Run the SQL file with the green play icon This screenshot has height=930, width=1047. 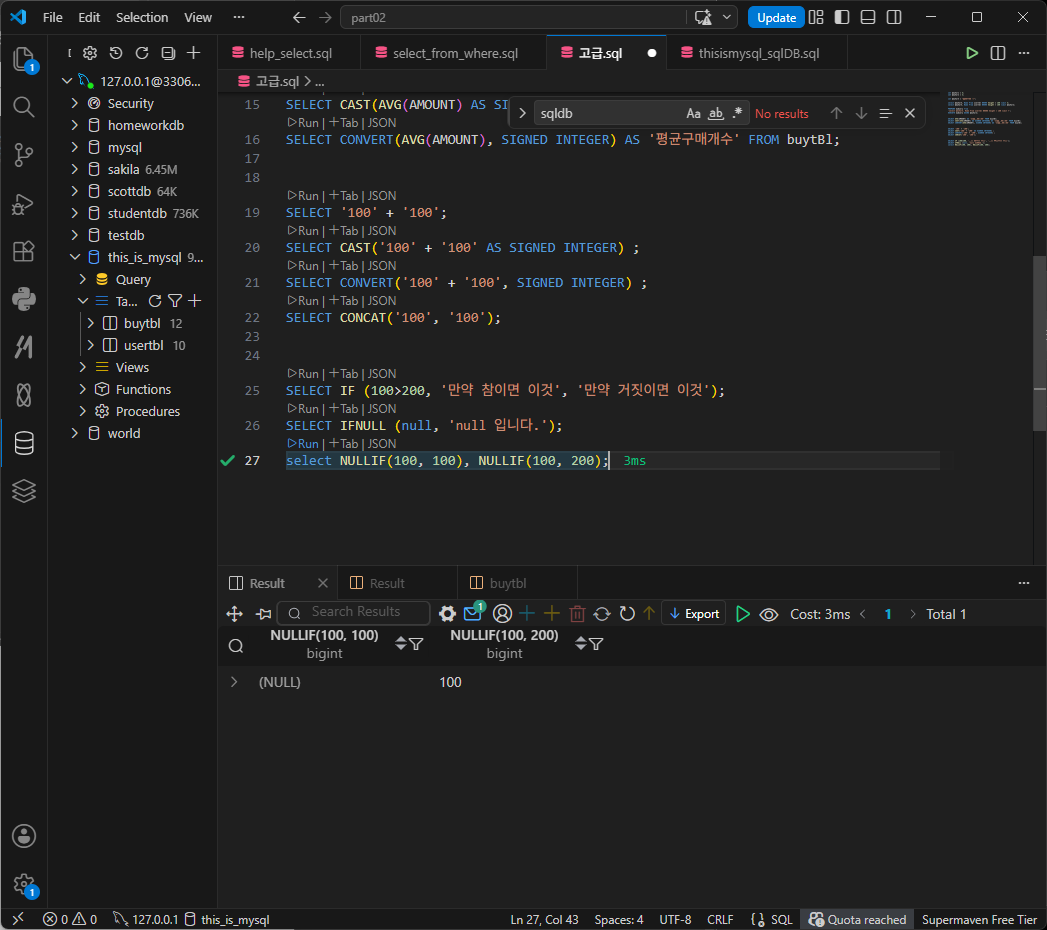tap(972, 53)
